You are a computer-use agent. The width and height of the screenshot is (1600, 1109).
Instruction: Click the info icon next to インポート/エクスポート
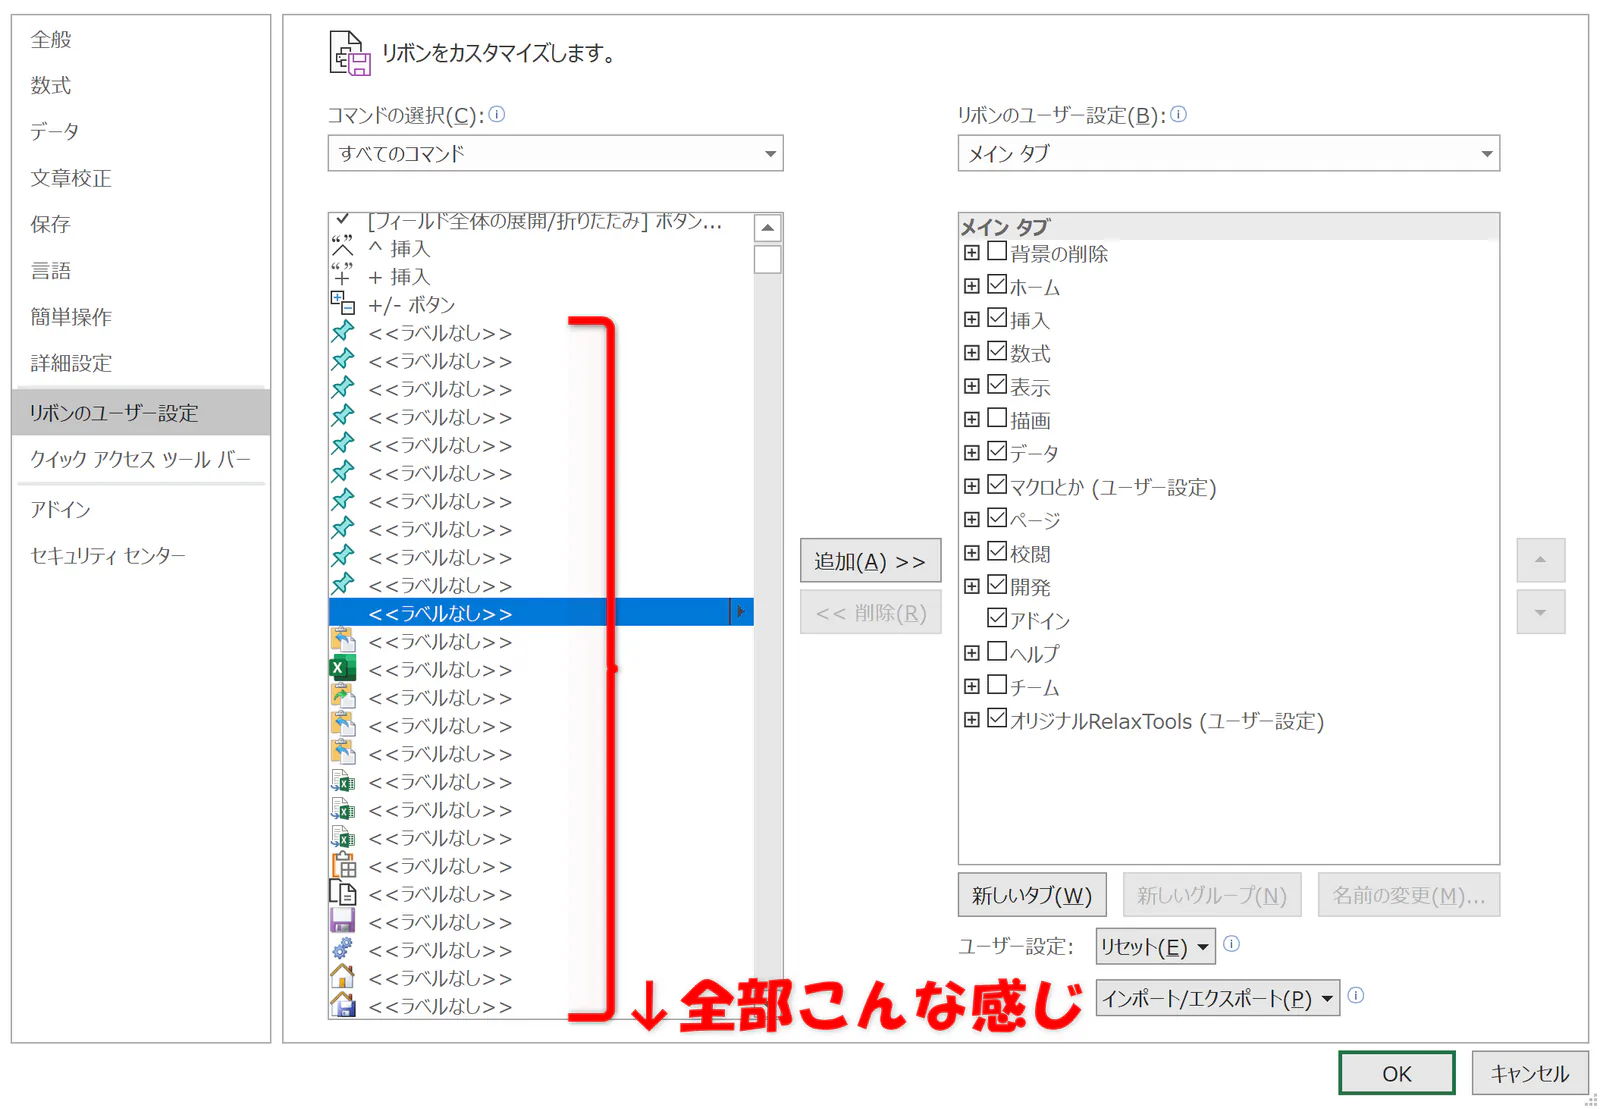1356,995
